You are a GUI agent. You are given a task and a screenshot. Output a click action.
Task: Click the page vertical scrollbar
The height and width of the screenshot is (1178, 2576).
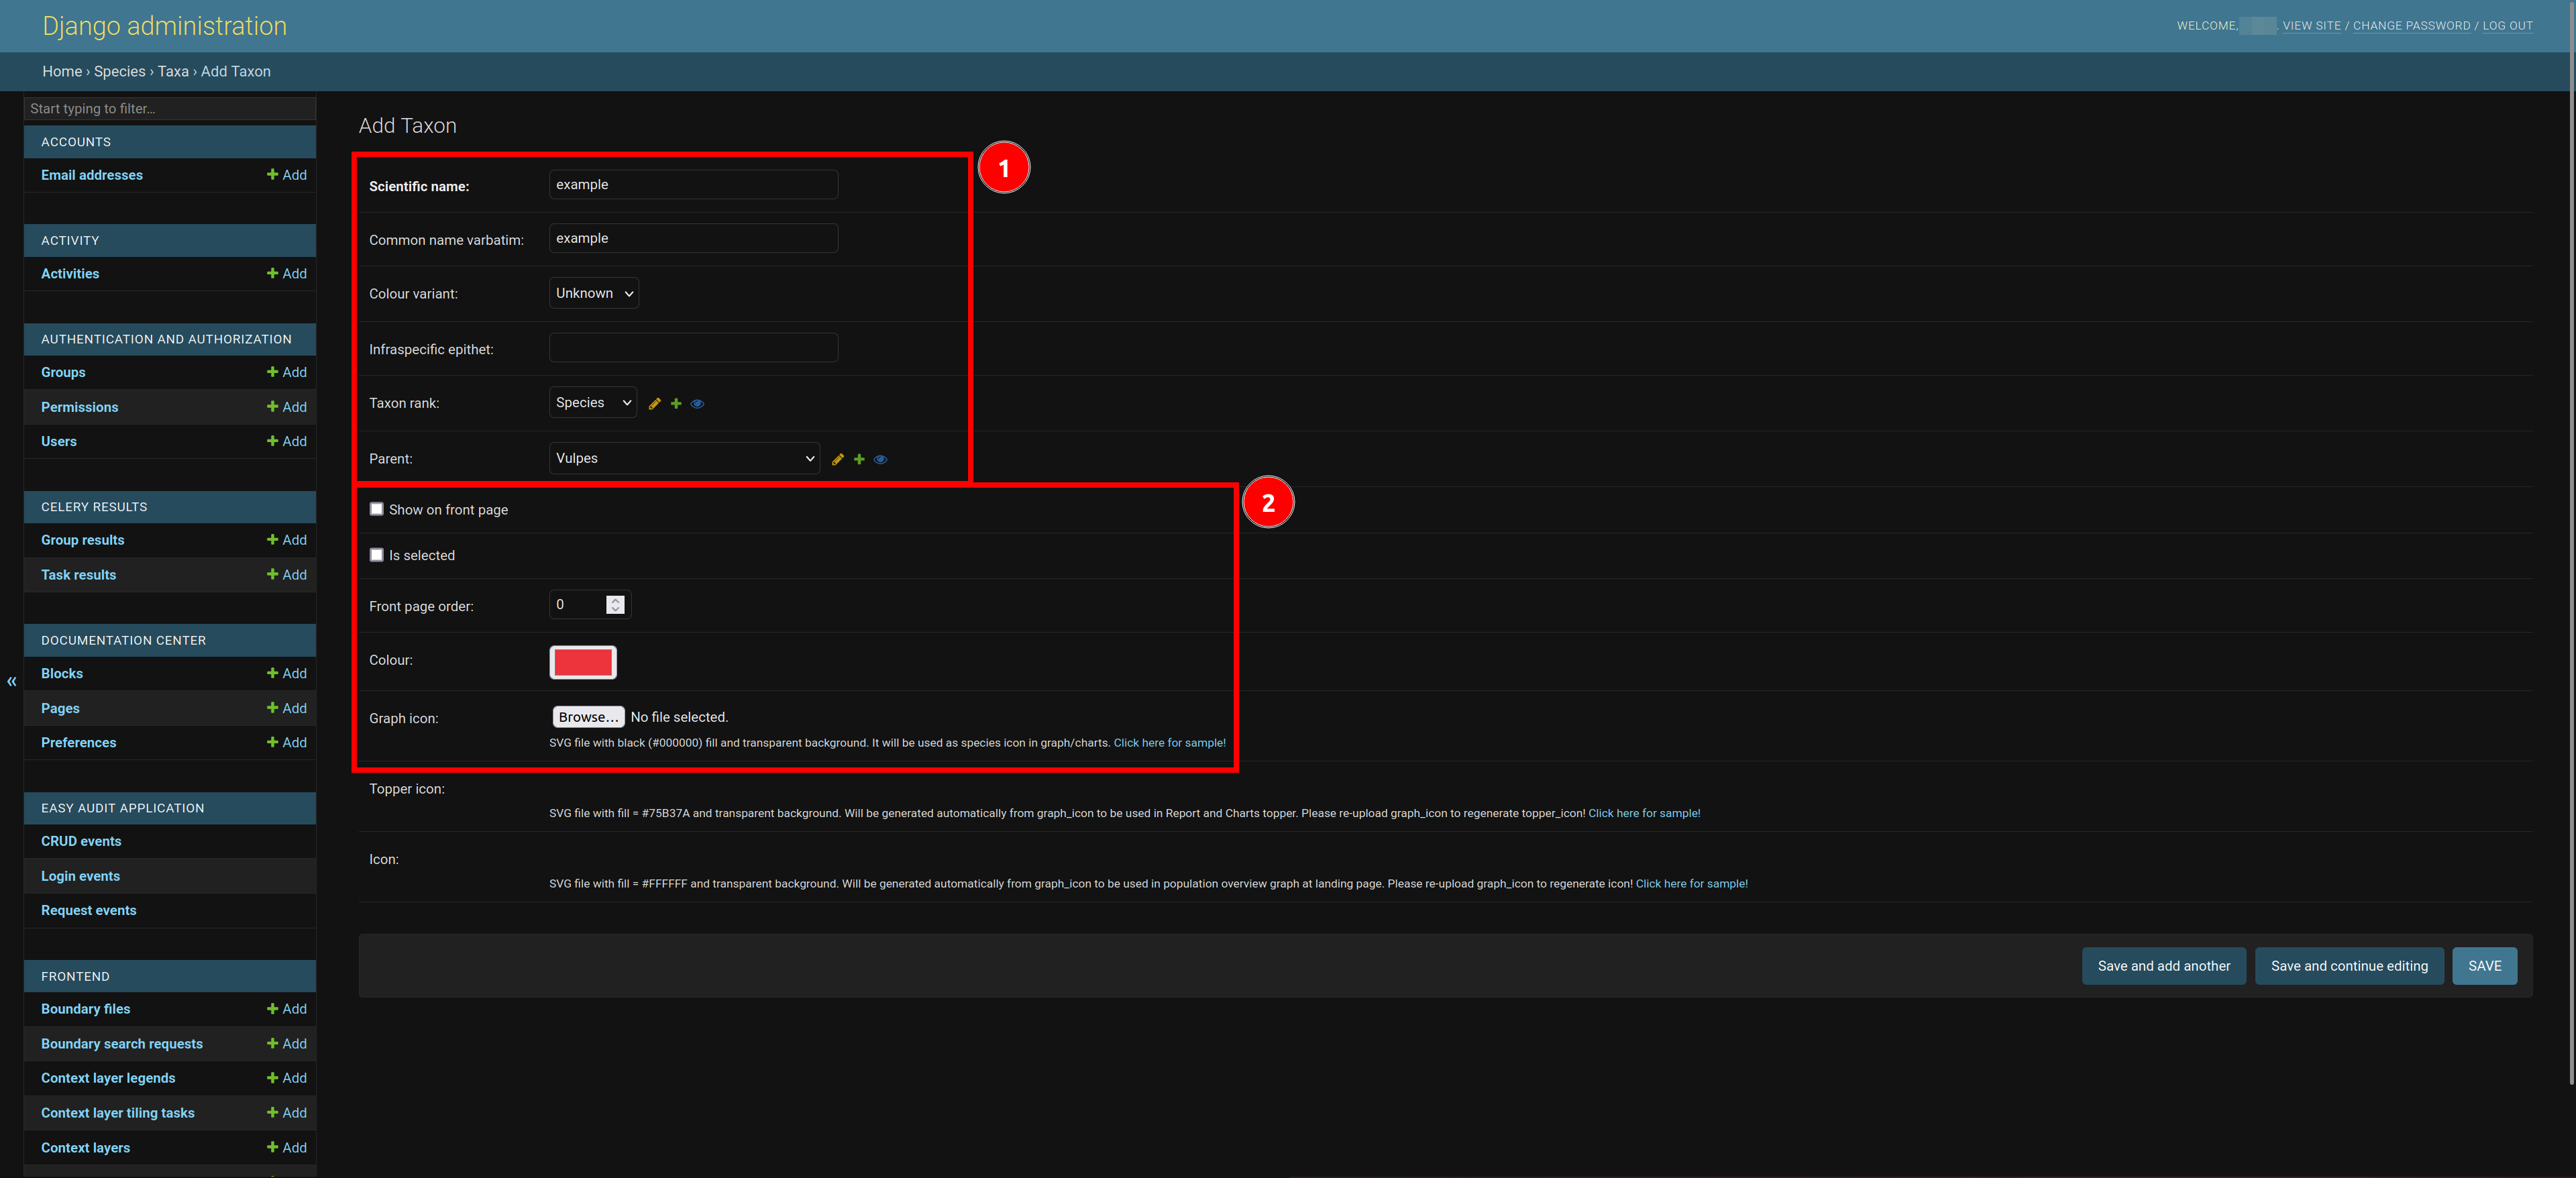[2571, 542]
